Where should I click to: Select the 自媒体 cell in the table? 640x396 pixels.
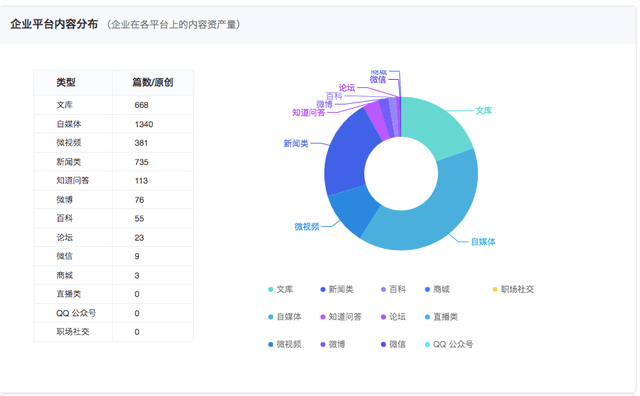(73, 124)
